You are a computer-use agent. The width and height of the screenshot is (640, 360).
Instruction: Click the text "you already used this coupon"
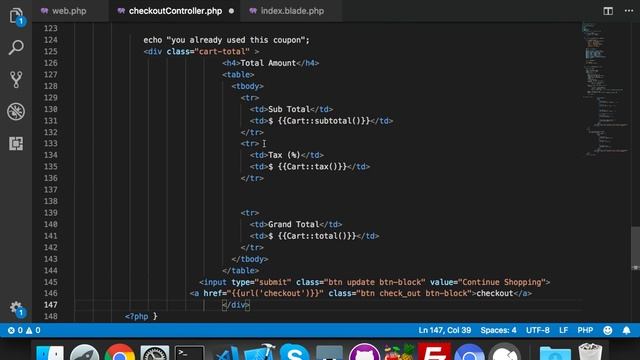point(236,40)
